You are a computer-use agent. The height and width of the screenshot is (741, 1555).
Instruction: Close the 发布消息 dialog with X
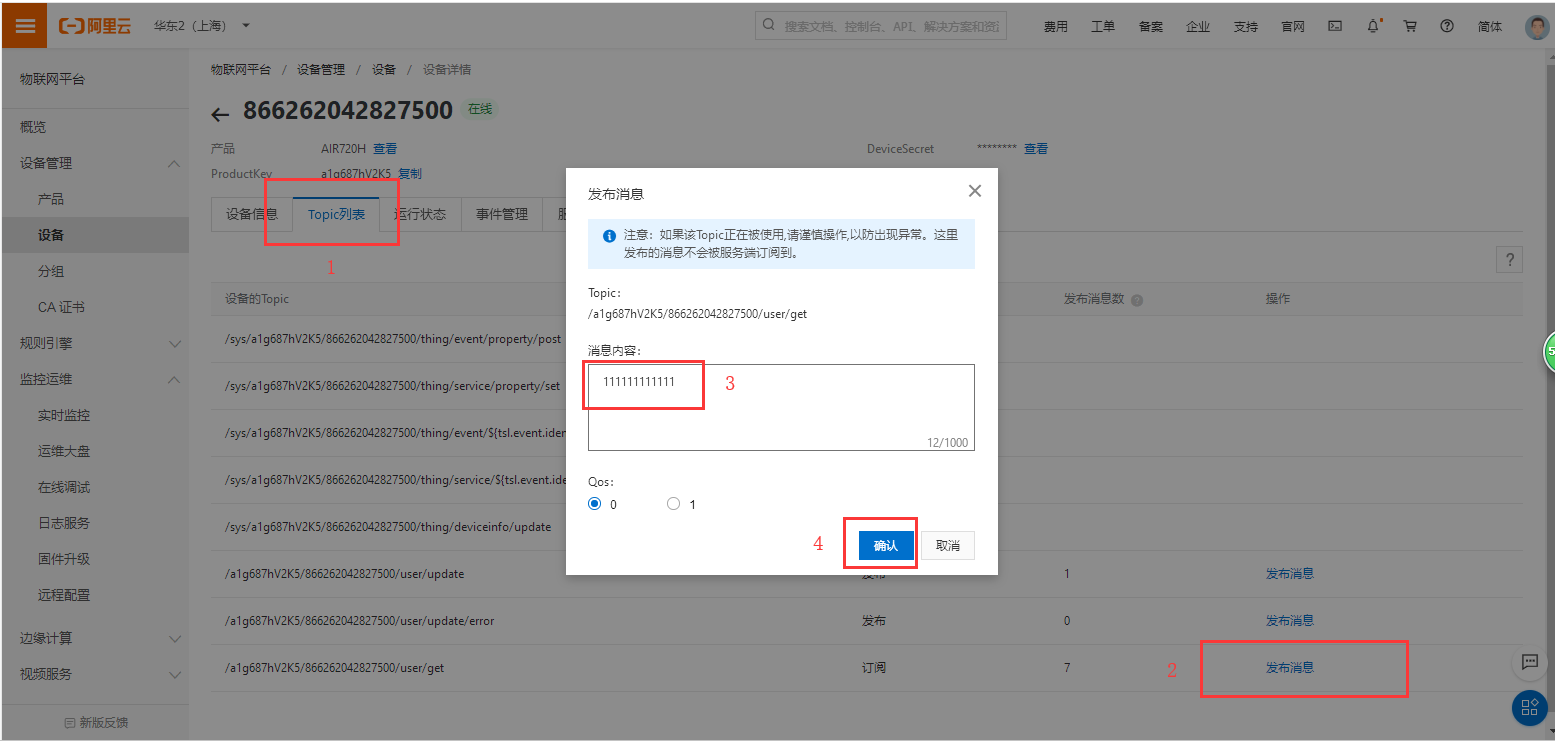click(975, 191)
